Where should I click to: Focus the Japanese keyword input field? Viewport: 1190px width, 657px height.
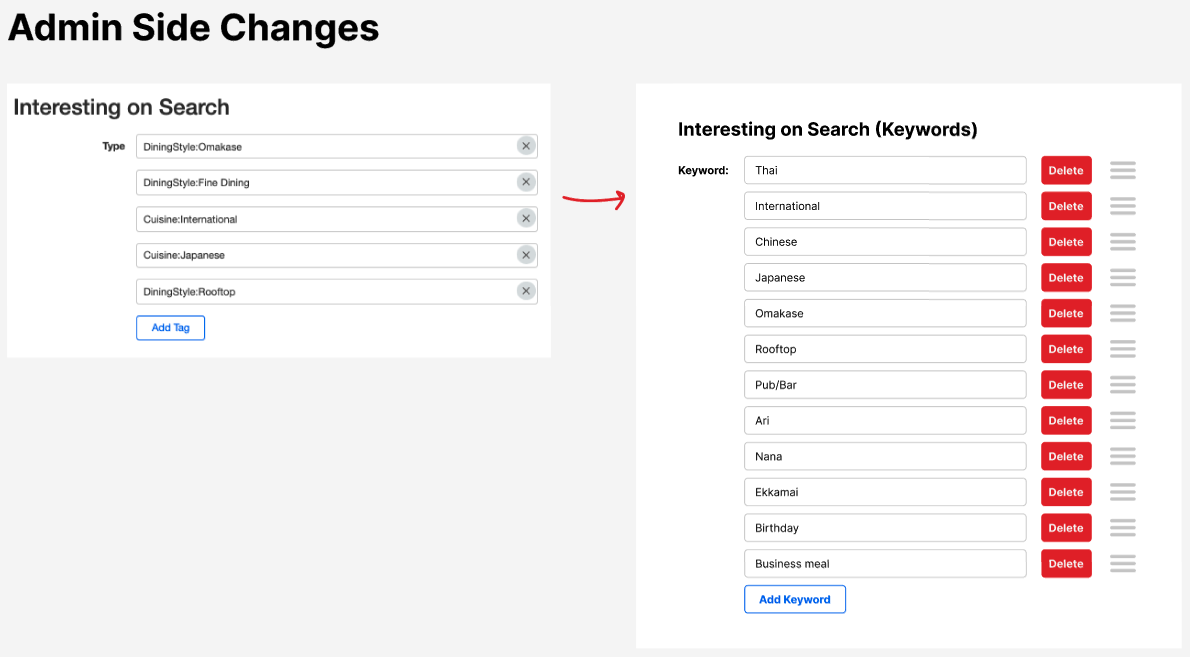point(884,278)
